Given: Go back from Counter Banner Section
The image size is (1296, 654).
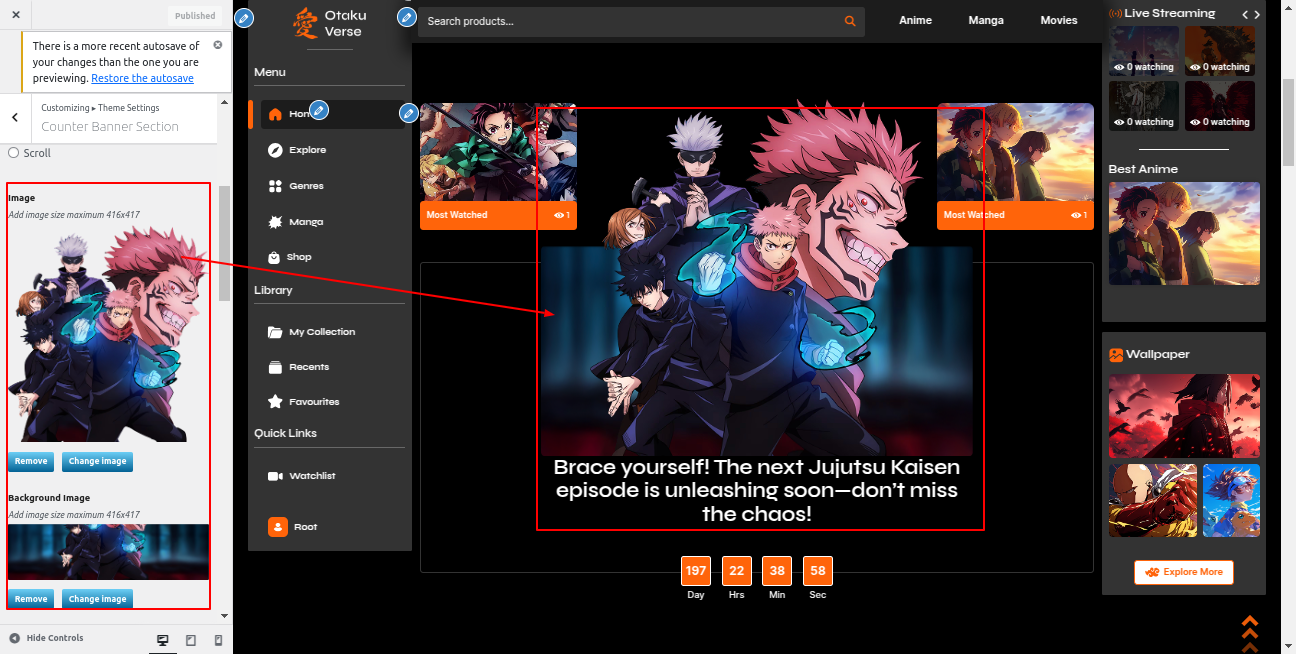Looking at the screenshot, I should pos(15,117).
